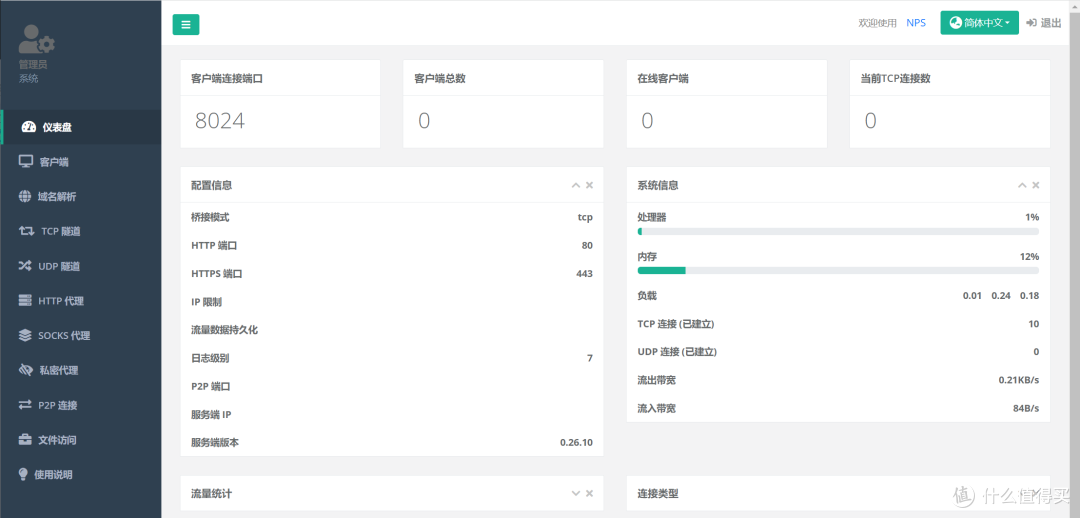The height and width of the screenshot is (518, 1080).
Task: Click the exchange arrows icon beside P2P 连接
Action: (25, 405)
